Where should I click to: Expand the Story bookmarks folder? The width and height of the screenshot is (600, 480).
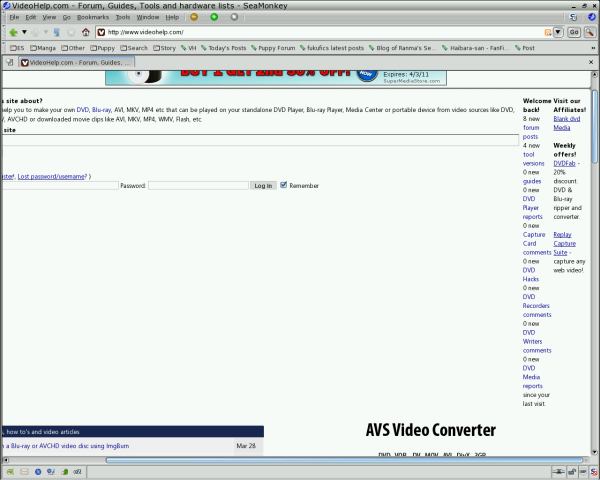pos(165,48)
